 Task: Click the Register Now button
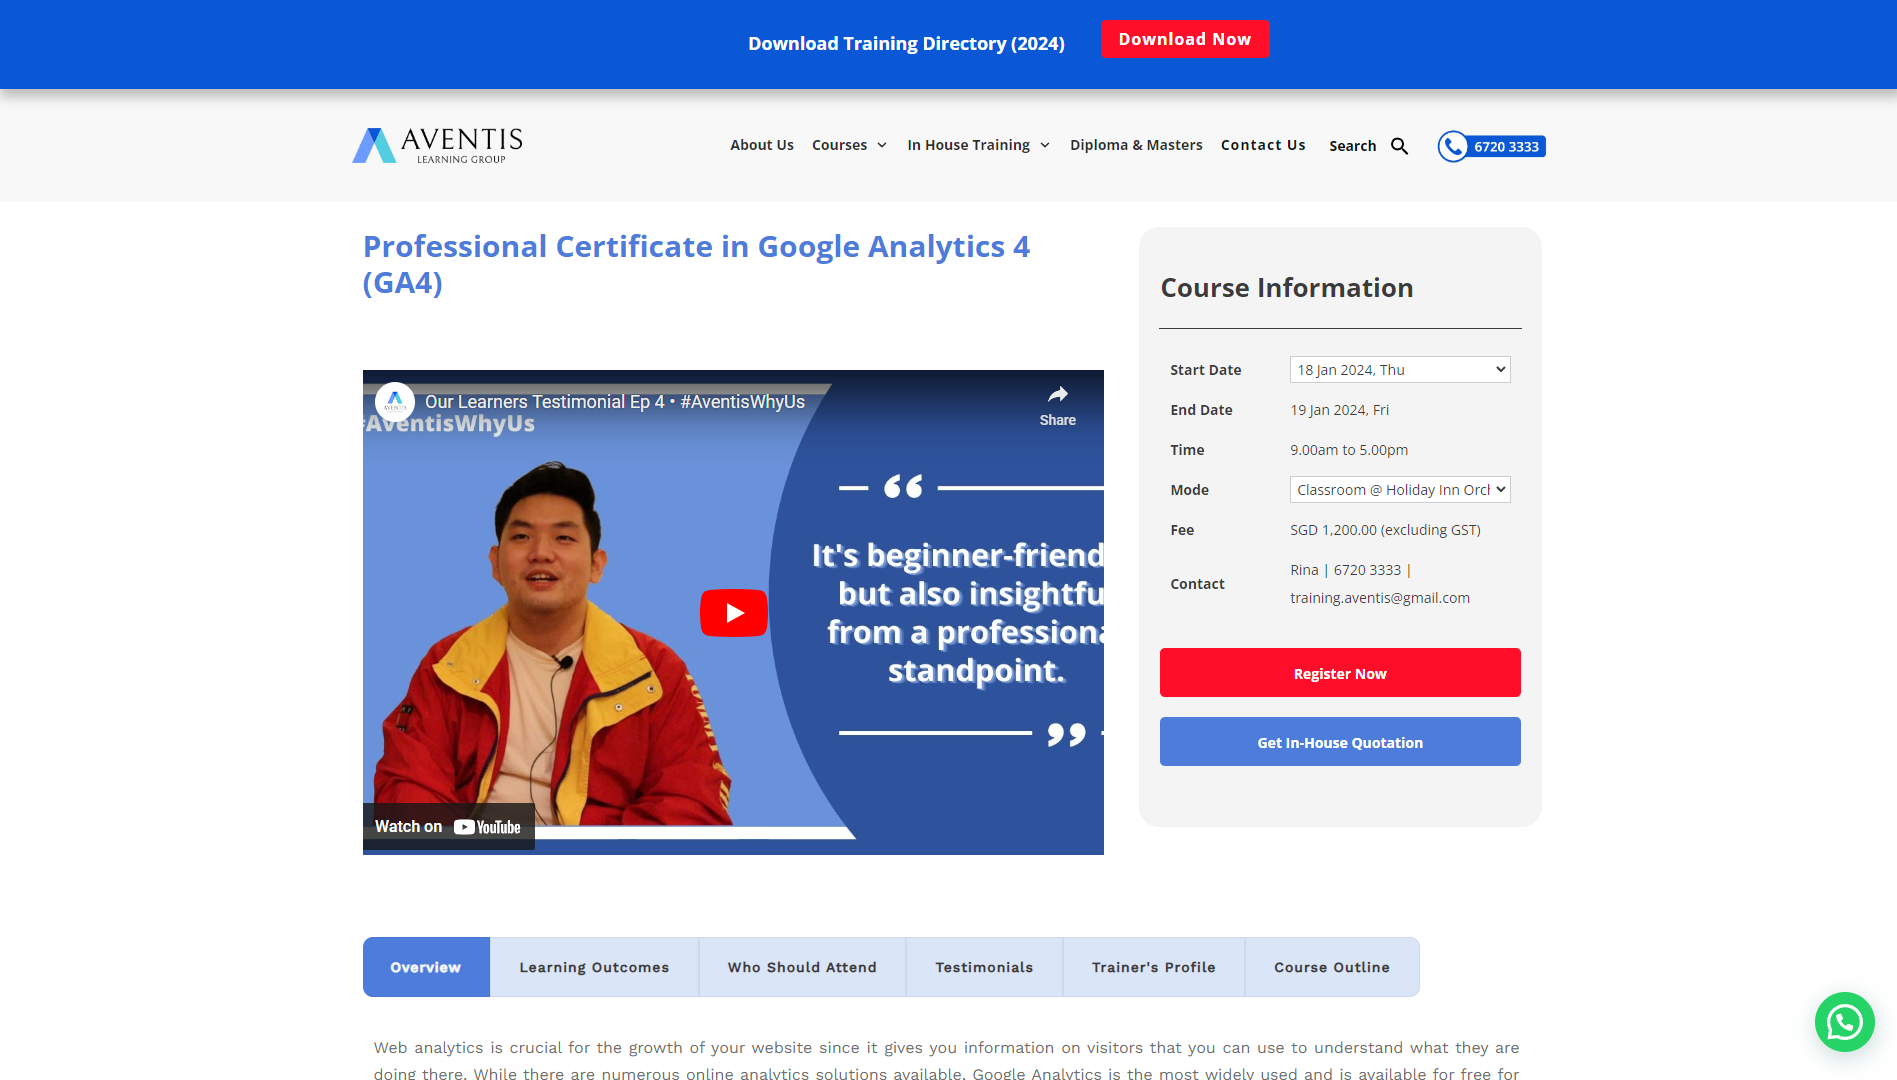coord(1340,673)
